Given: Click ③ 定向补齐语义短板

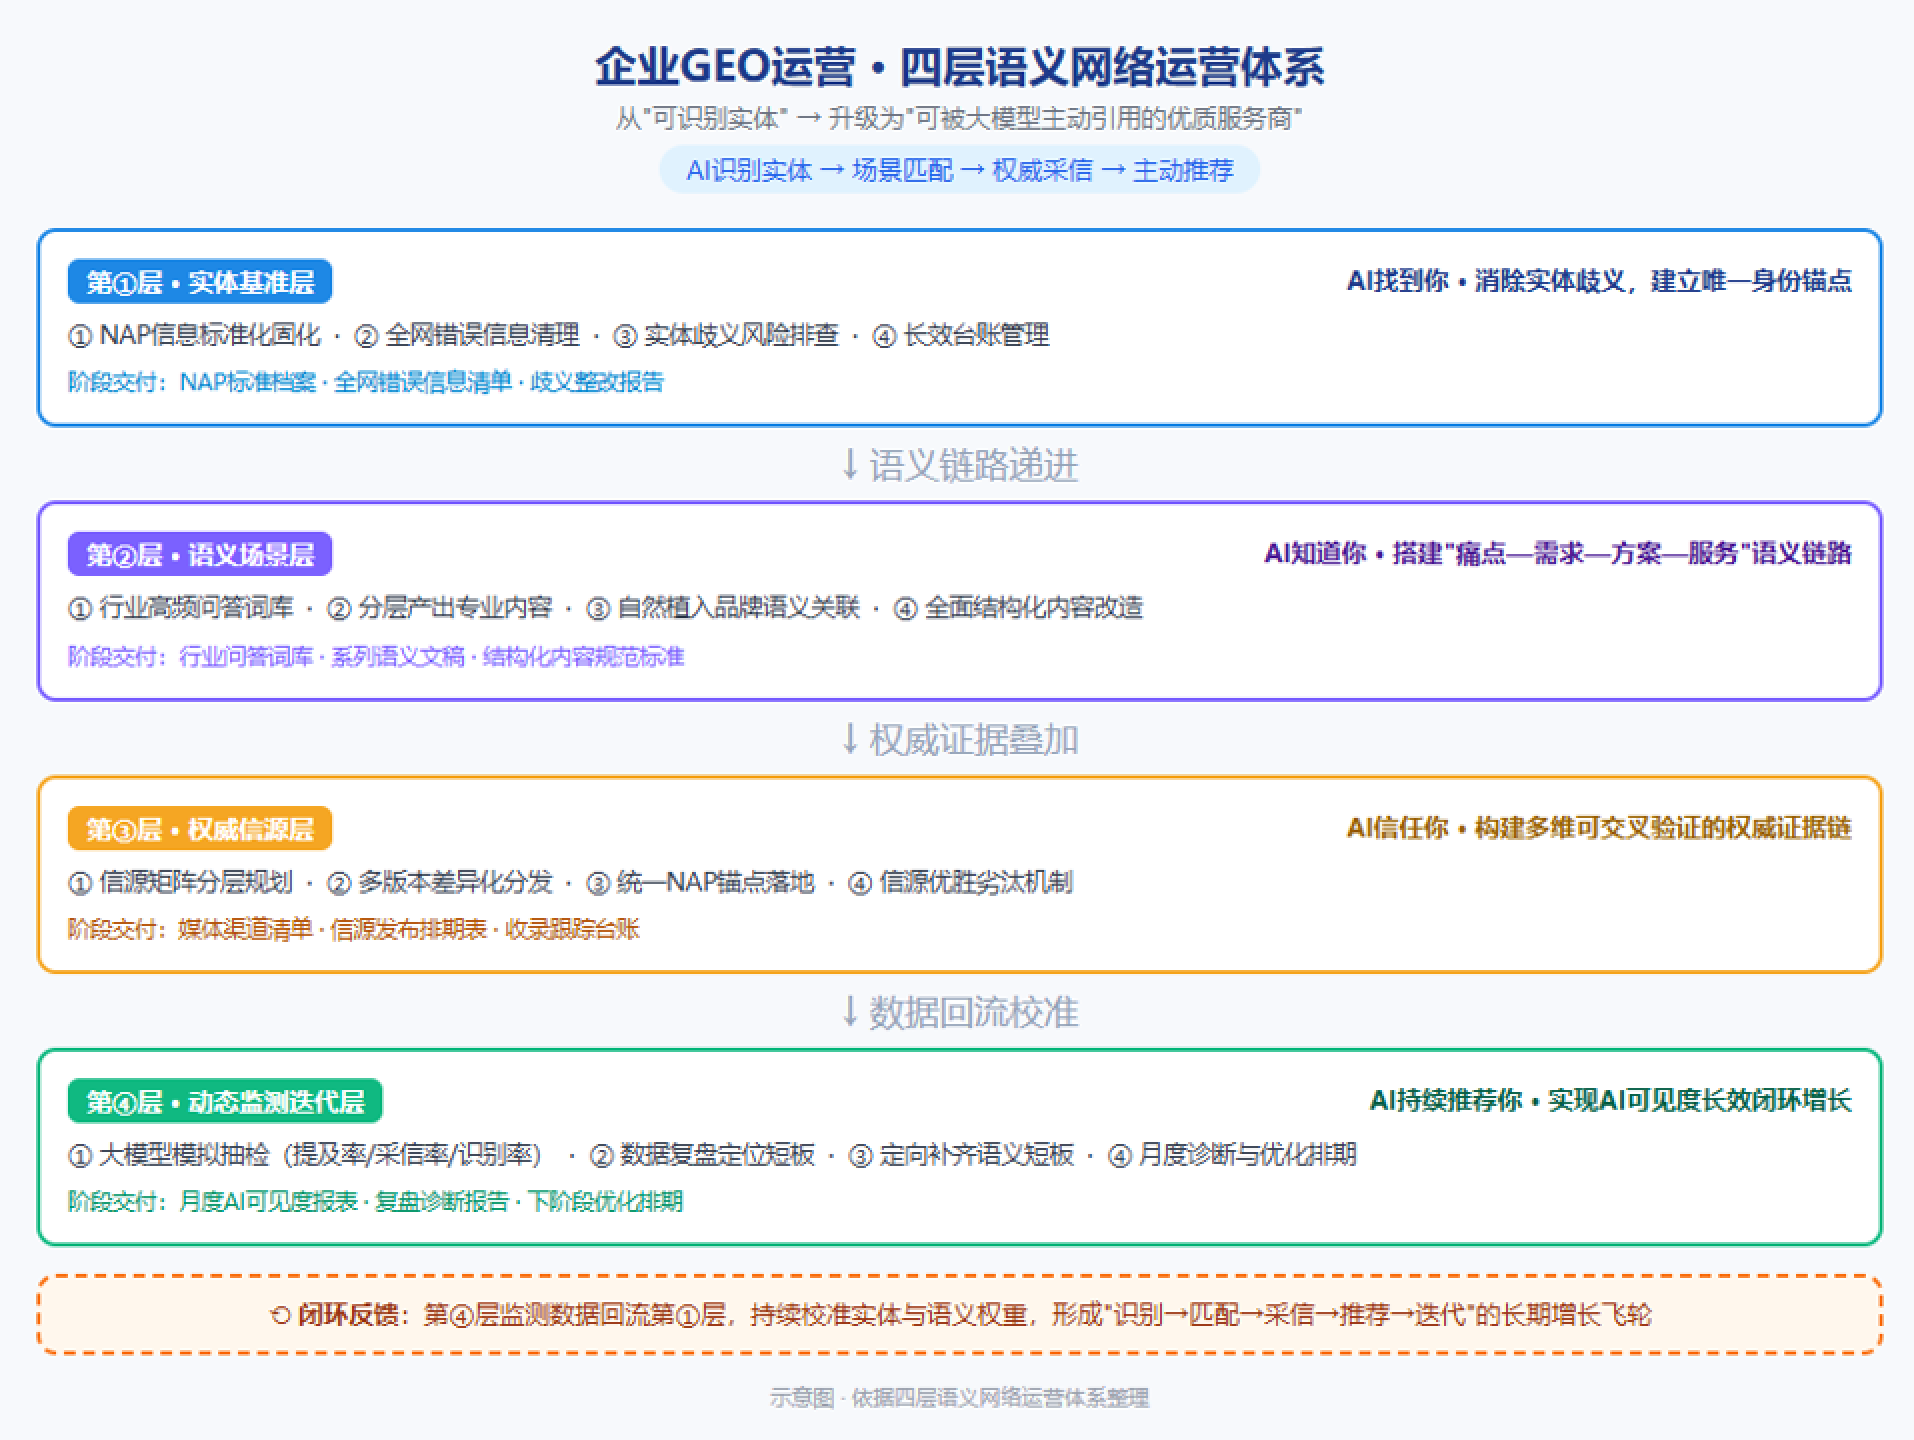Looking at the screenshot, I should tap(962, 1155).
